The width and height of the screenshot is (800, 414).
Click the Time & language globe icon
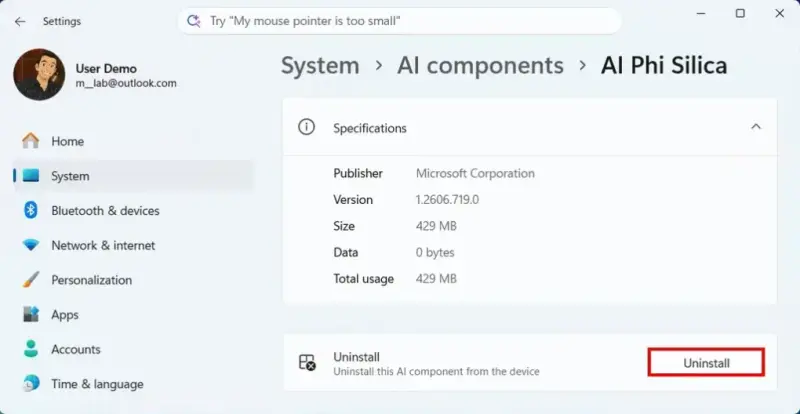click(31, 383)
